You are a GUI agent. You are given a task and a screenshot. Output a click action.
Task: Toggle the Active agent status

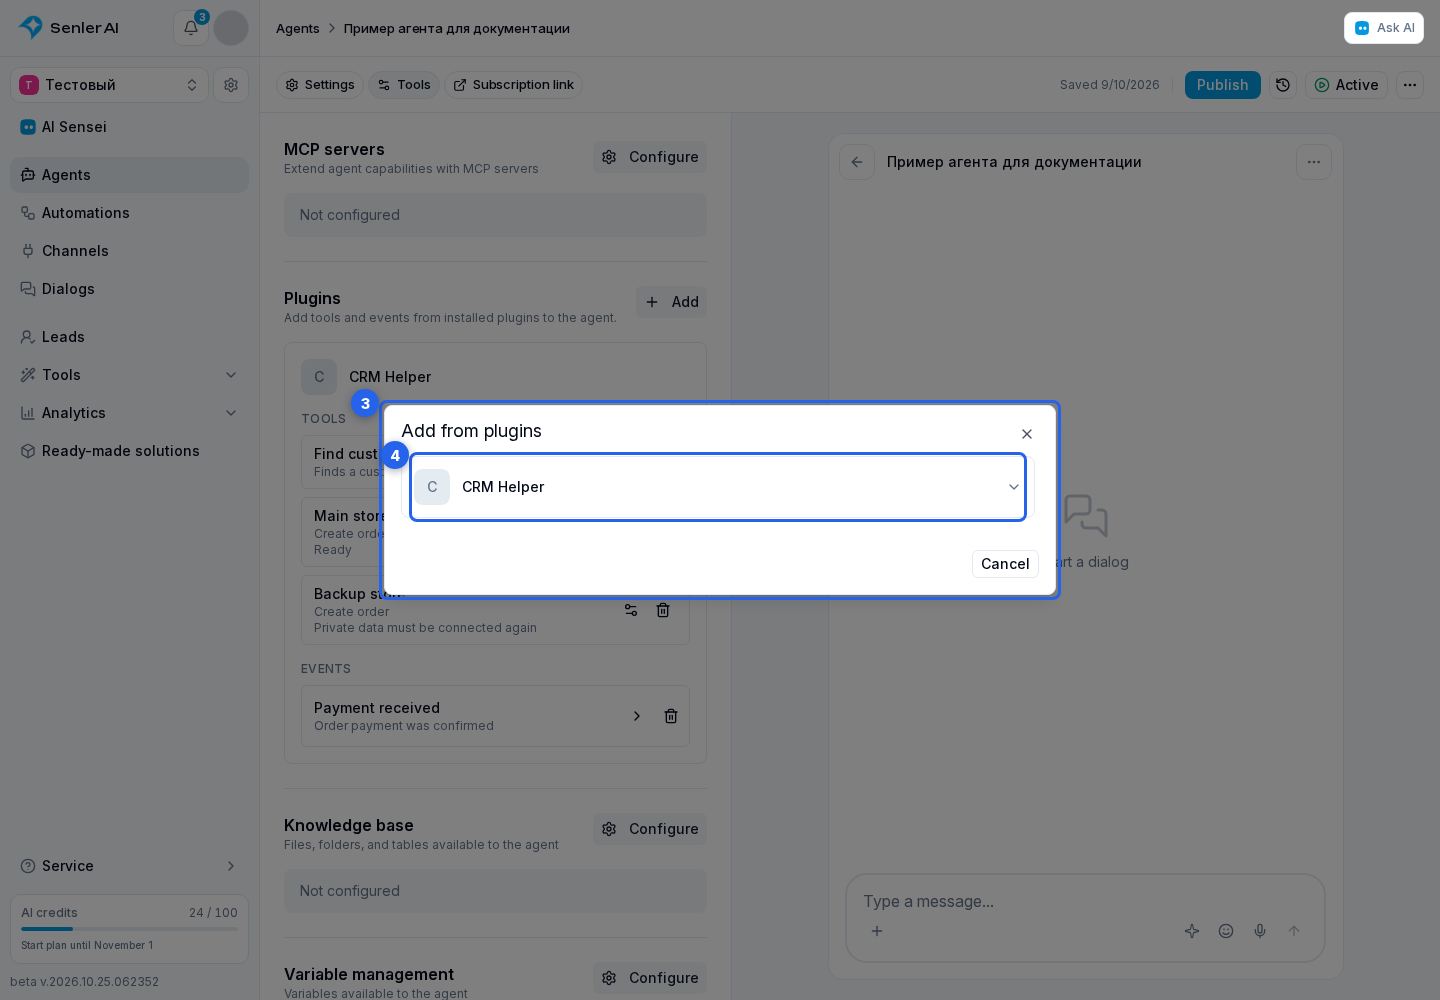[1346, 85]
